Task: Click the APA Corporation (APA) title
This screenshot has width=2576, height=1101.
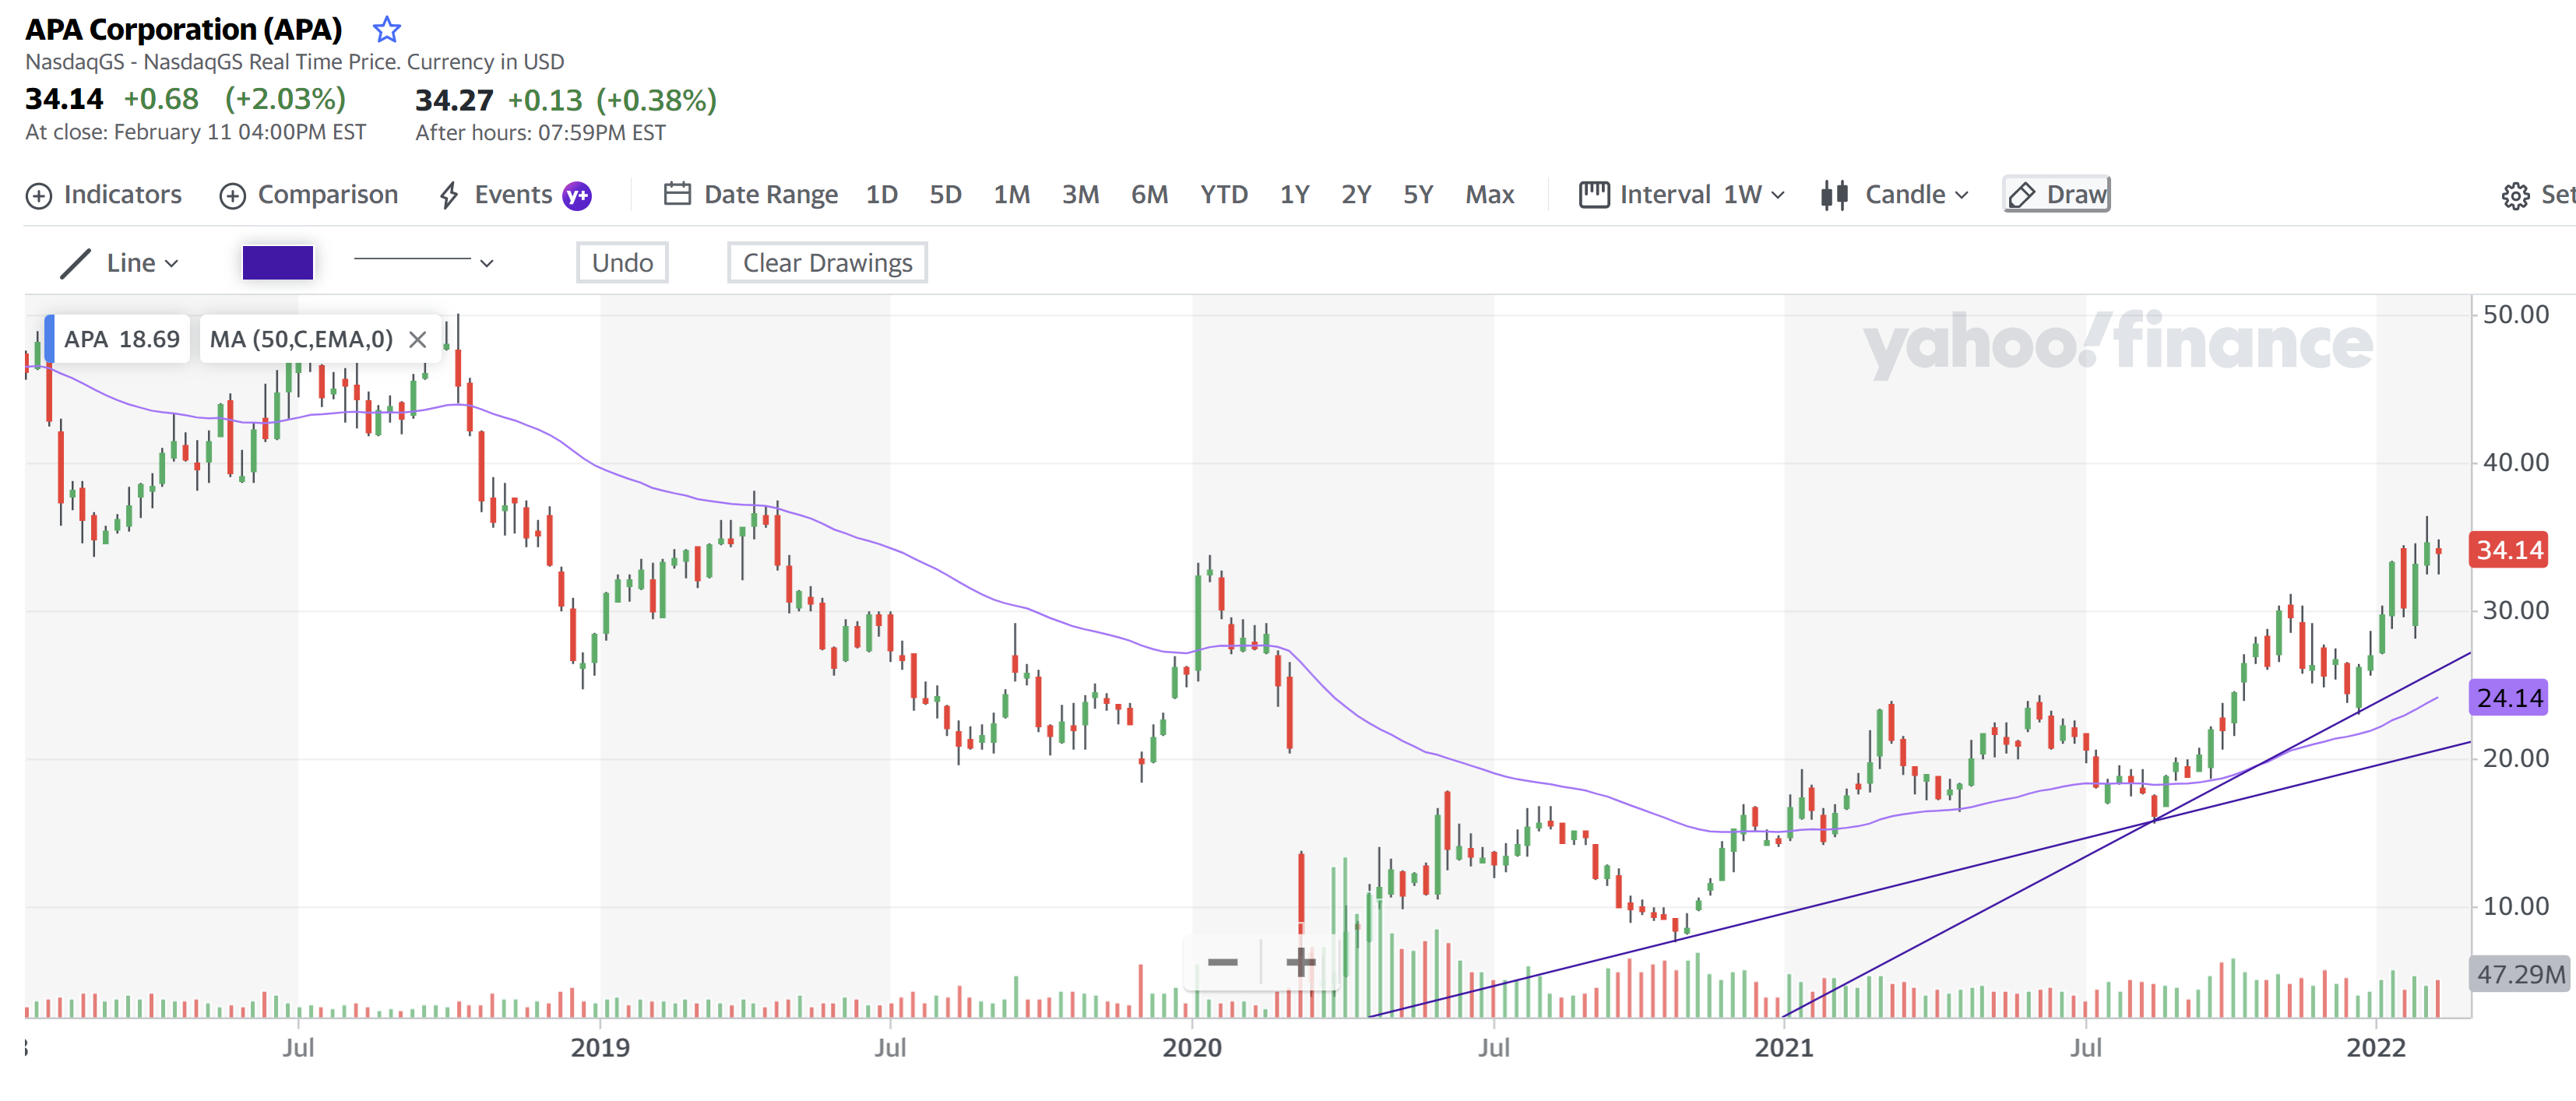Action: [x=183, y=30]
